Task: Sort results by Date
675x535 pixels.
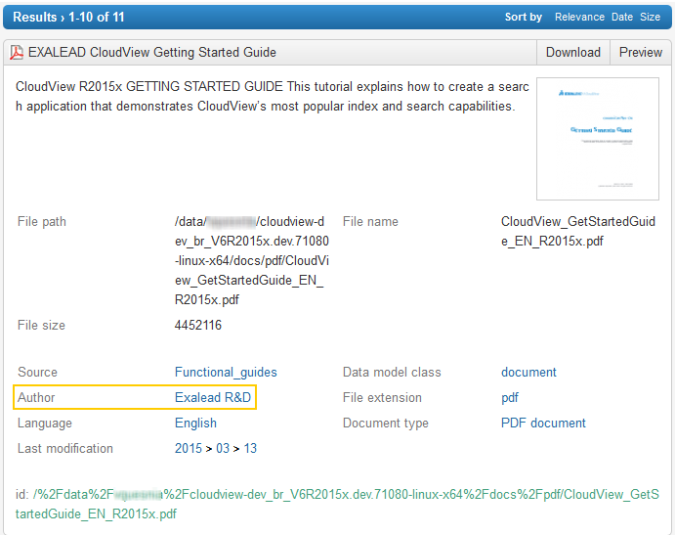Action: click(622, 17)
